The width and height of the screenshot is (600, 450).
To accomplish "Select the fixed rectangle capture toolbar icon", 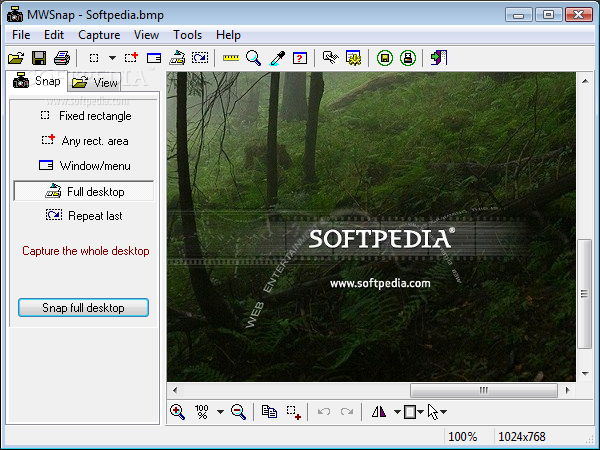I will (x=94, y=58).
